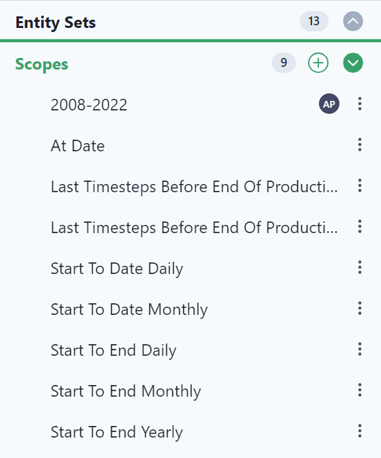Click the Entity Sets section header label
The image size is (381, 458).
click(56, 23)
